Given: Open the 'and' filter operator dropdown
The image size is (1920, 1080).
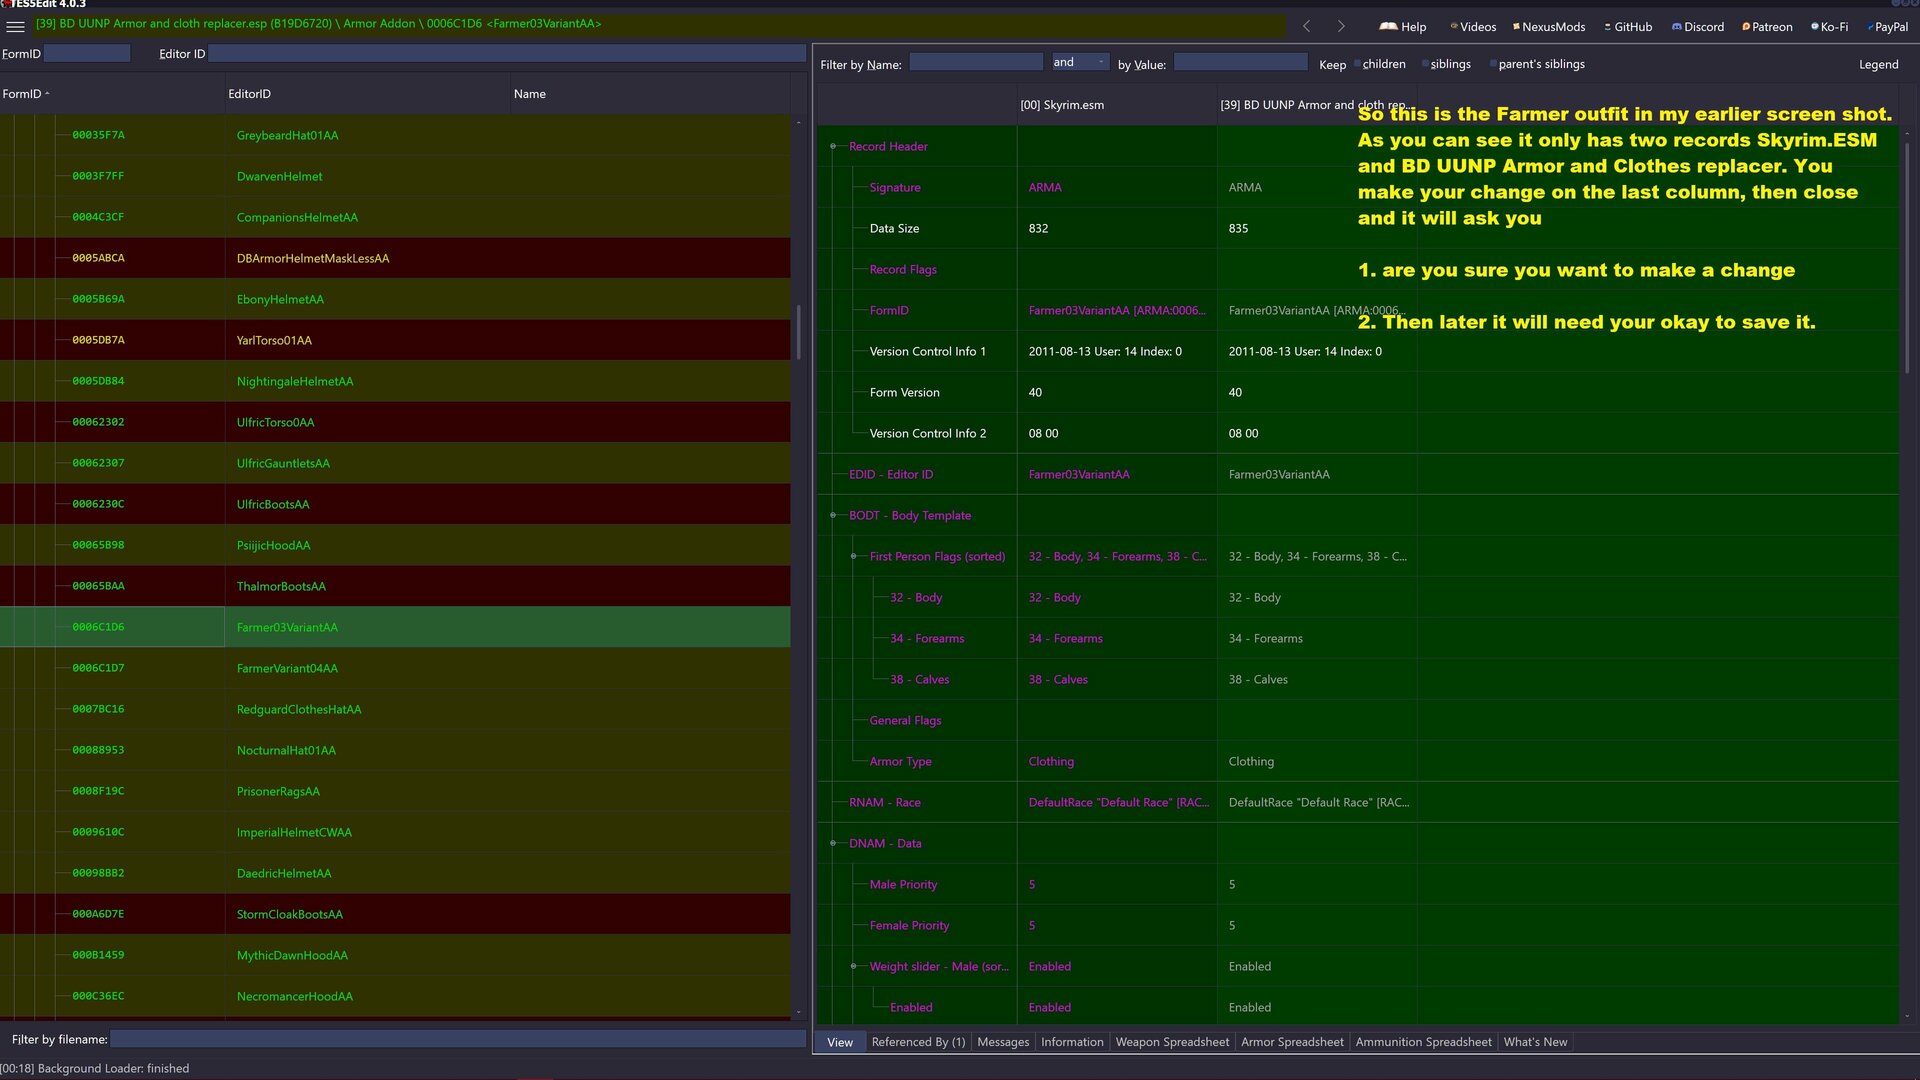Looking at the screenshot, I should (x=1080, y=62).
